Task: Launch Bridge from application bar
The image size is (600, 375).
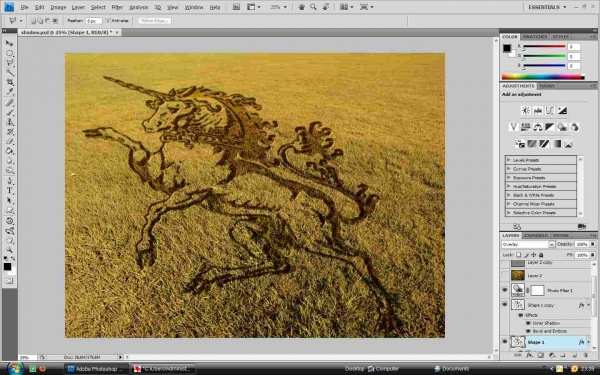Action: 236,7
